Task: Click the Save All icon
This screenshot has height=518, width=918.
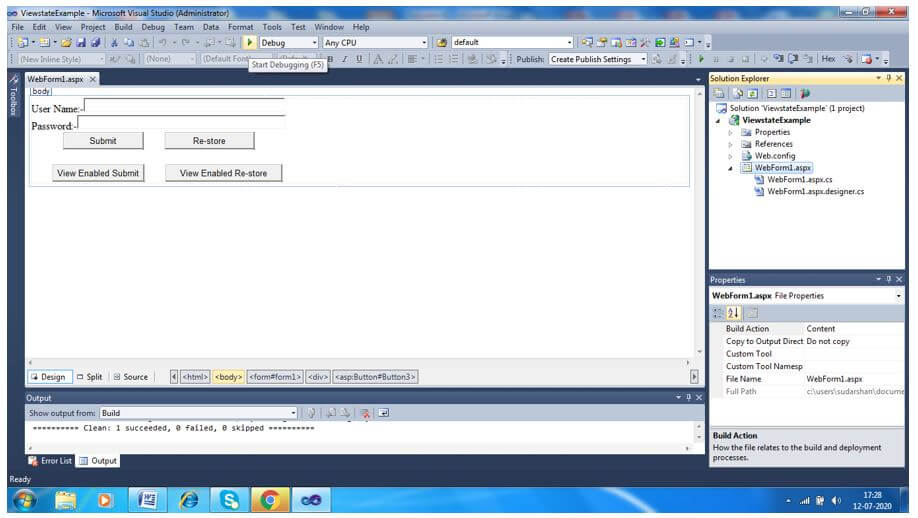Action: [95, 42]
